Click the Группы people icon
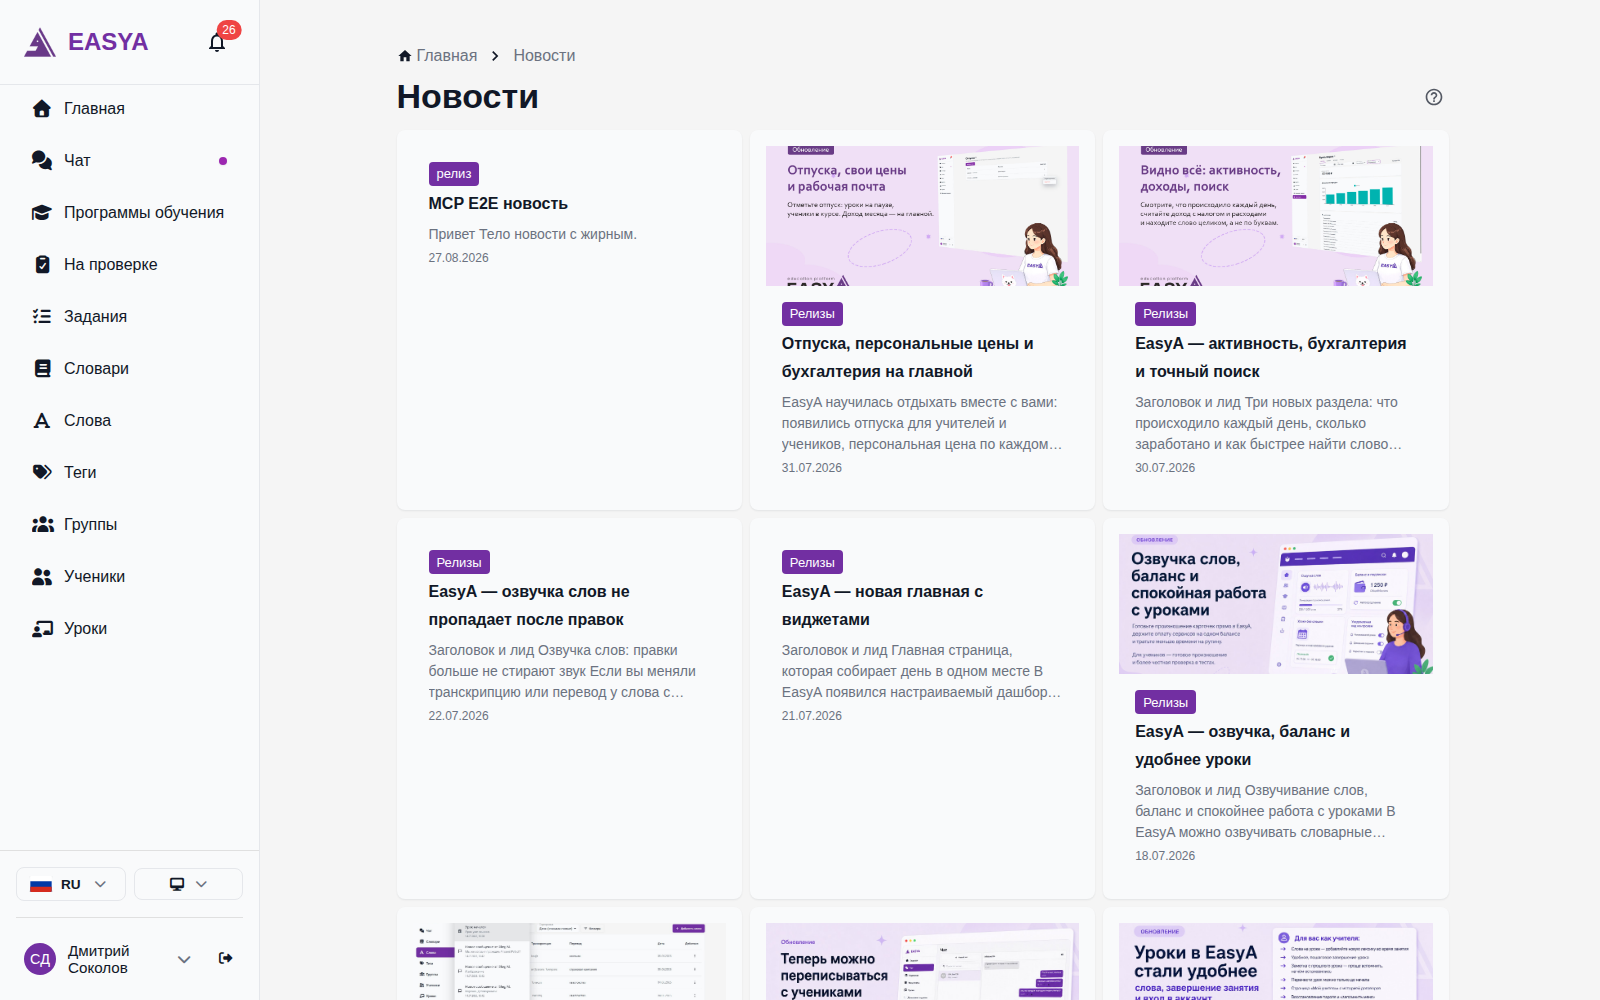 42,524
